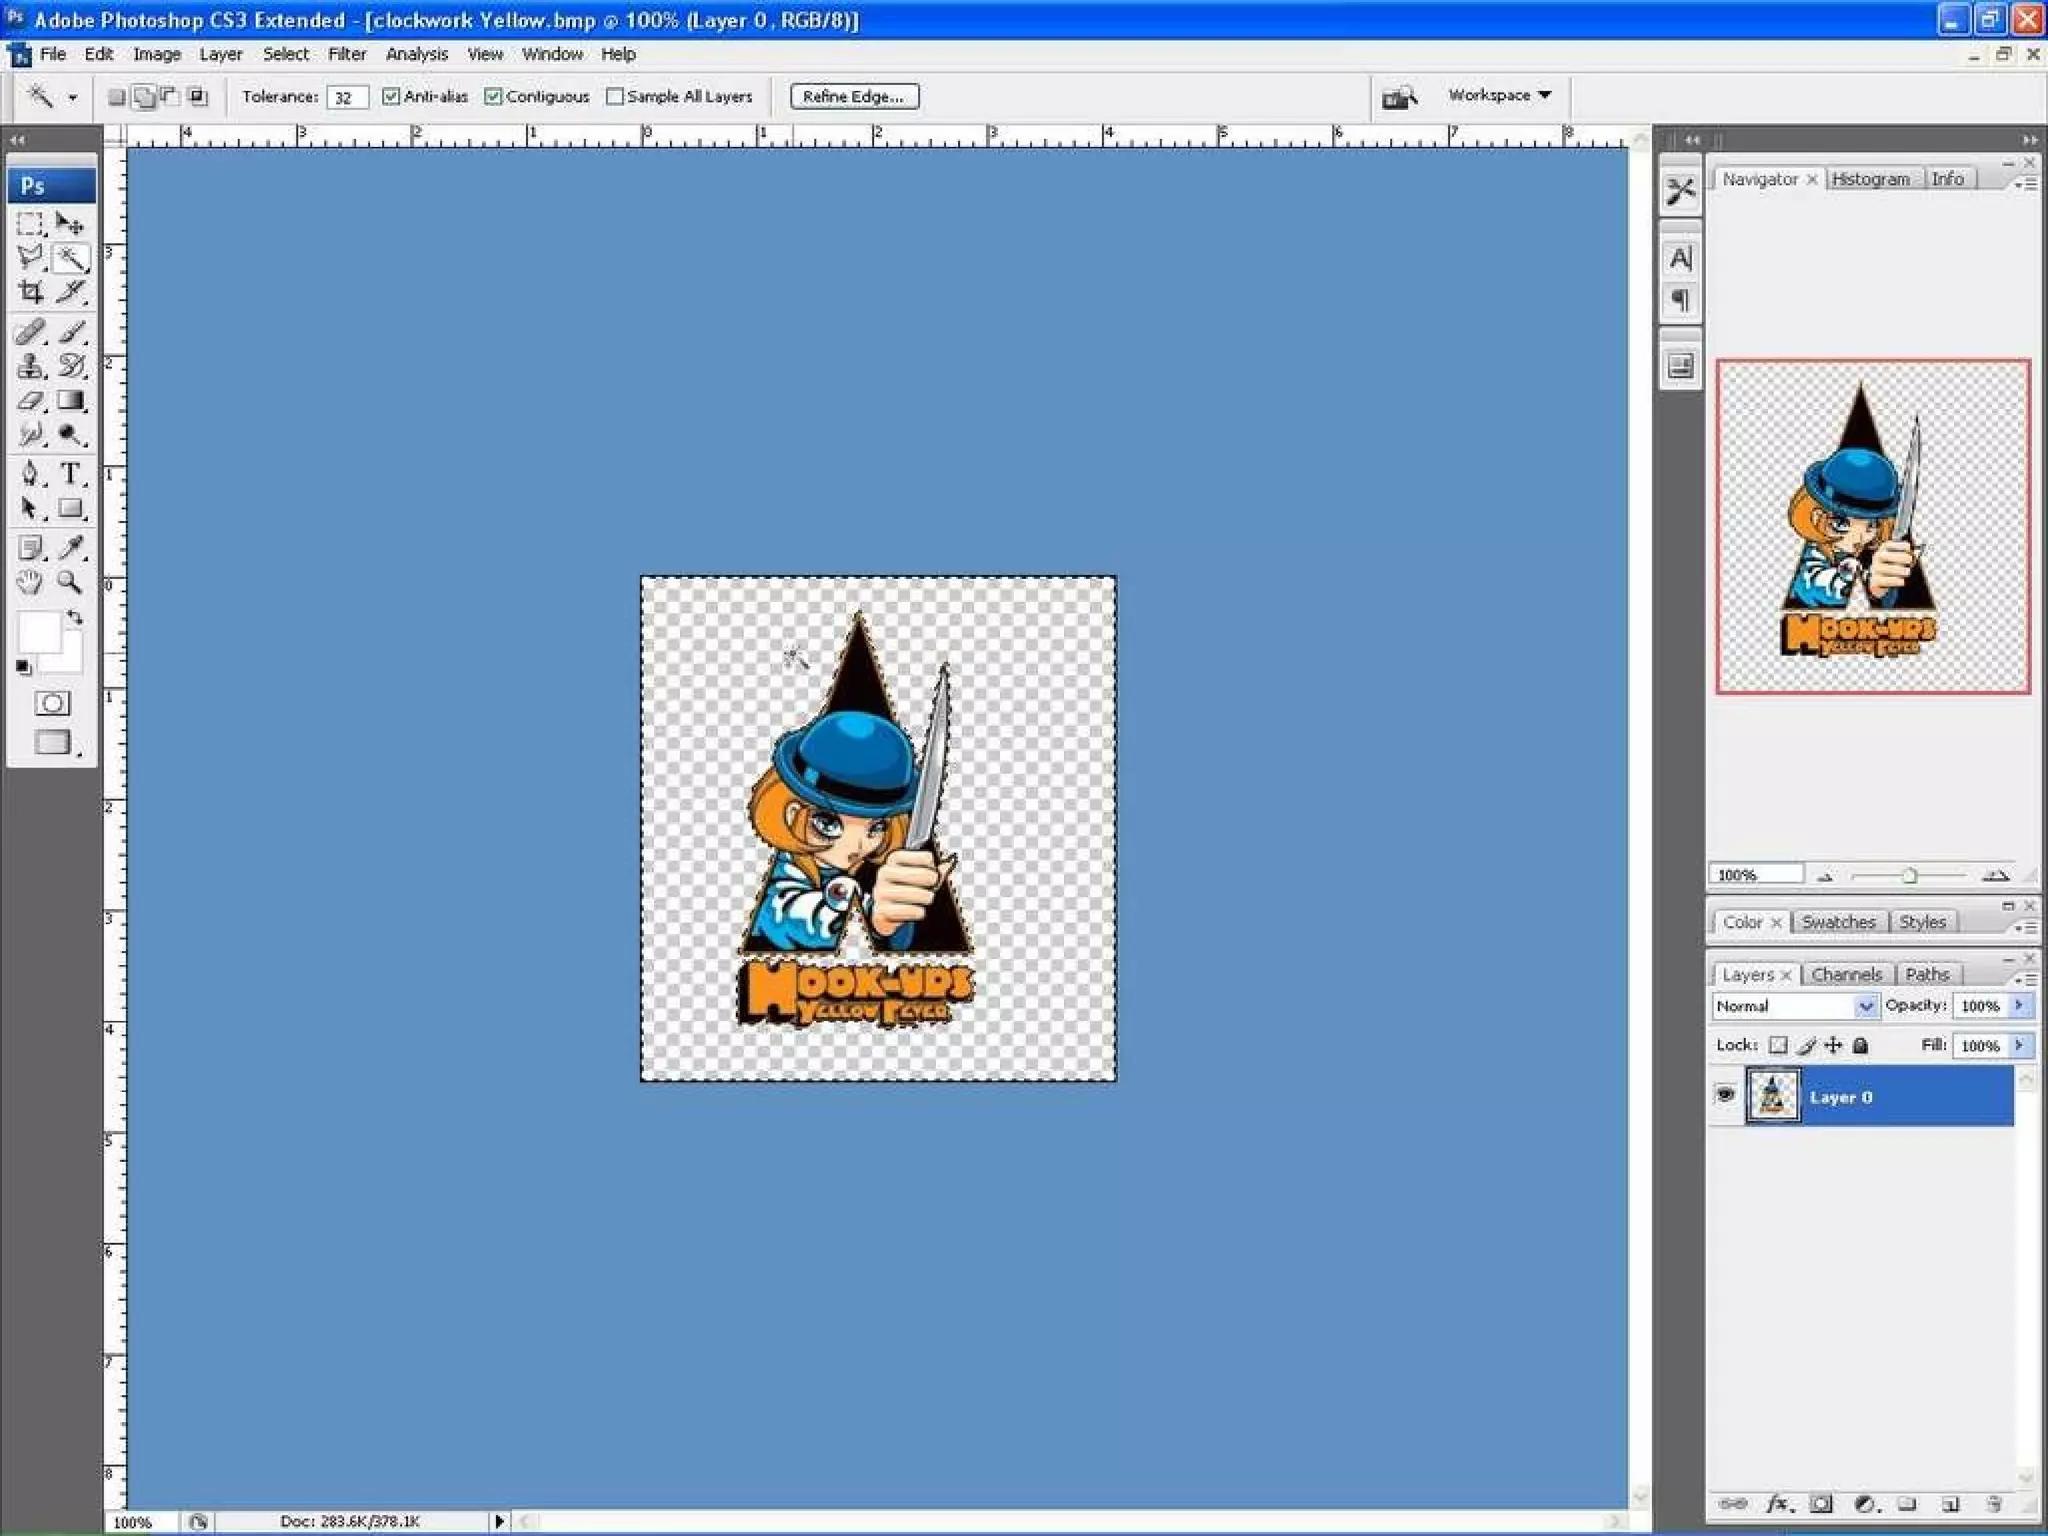Screen dimensions: 2048x1536
Task: Open the Filter menu
Action: click(x=346, y=54)
